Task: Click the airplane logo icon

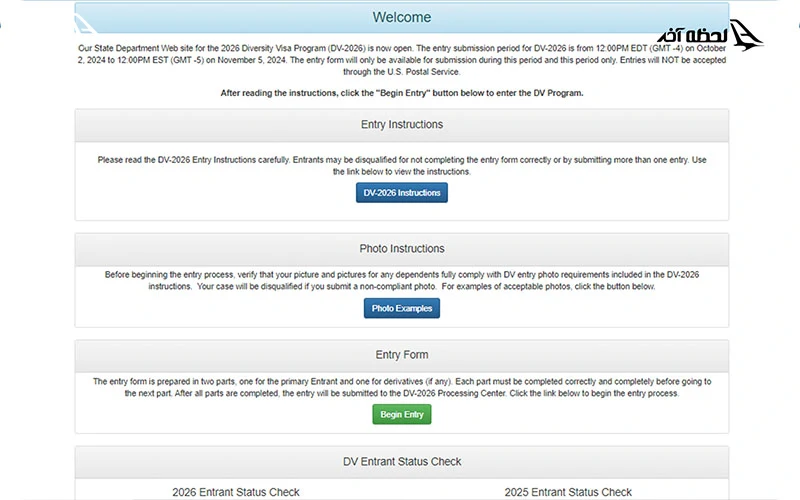Action: (747, 36)
